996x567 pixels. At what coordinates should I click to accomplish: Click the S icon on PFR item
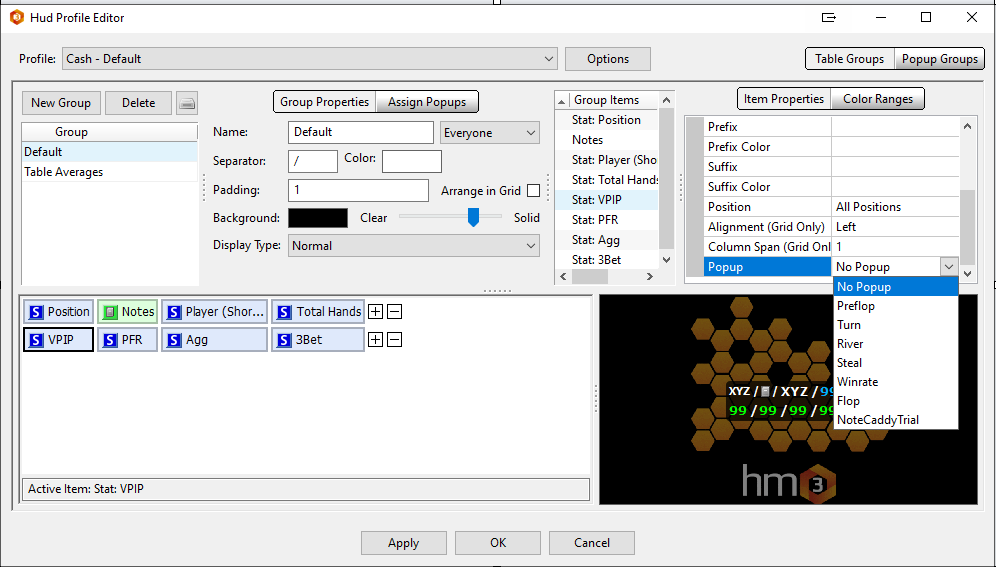coord(111,340)
